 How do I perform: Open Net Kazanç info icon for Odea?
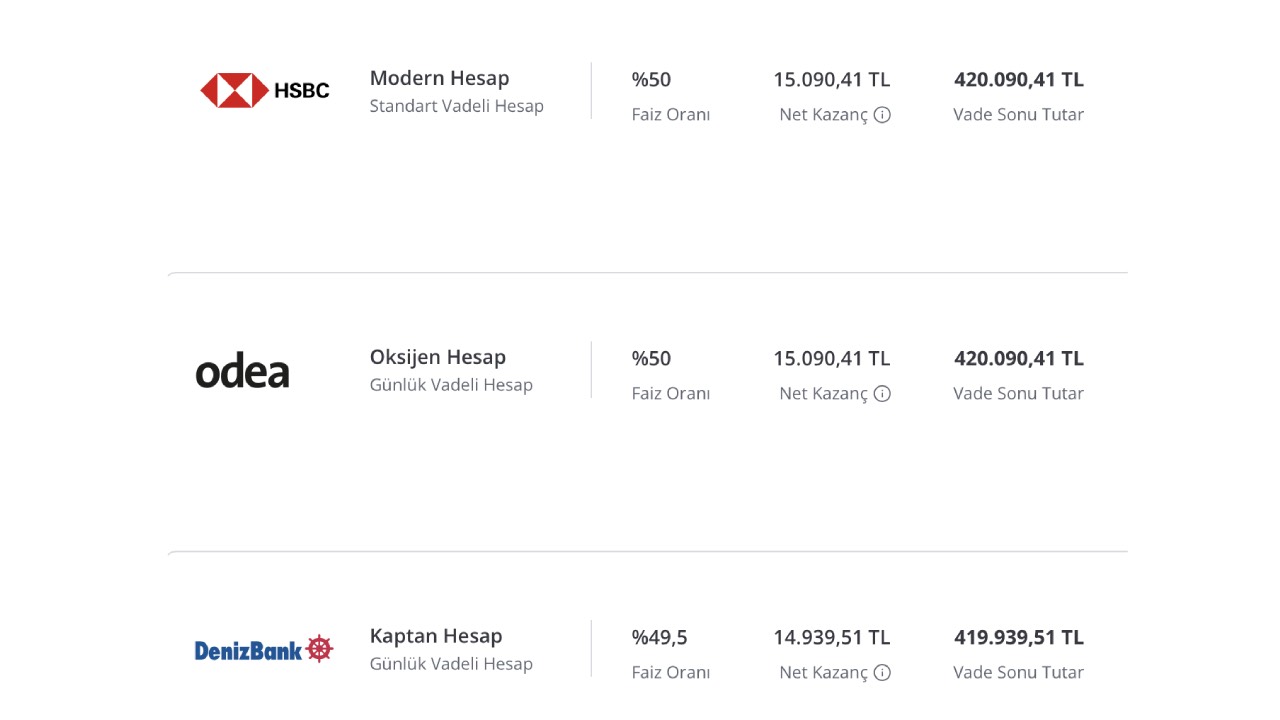(882, 394)
